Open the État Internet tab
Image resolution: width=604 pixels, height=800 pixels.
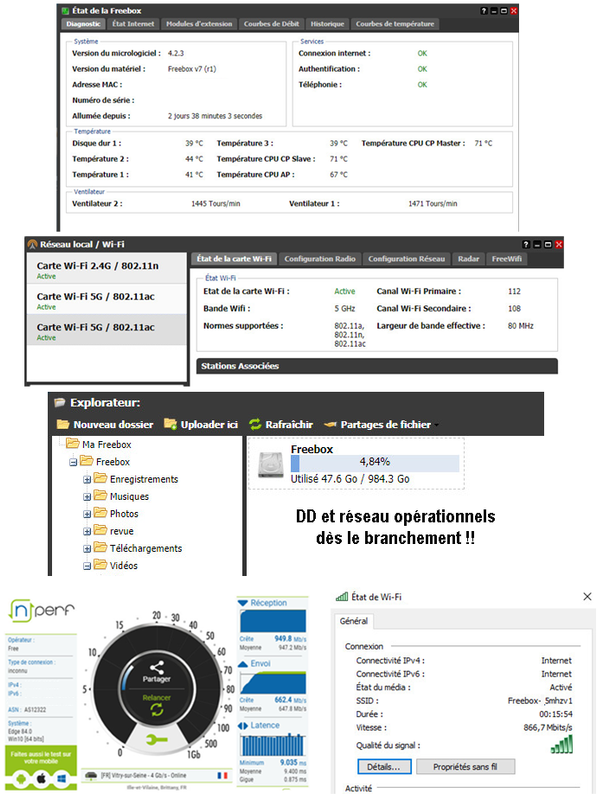click(133, 24)
